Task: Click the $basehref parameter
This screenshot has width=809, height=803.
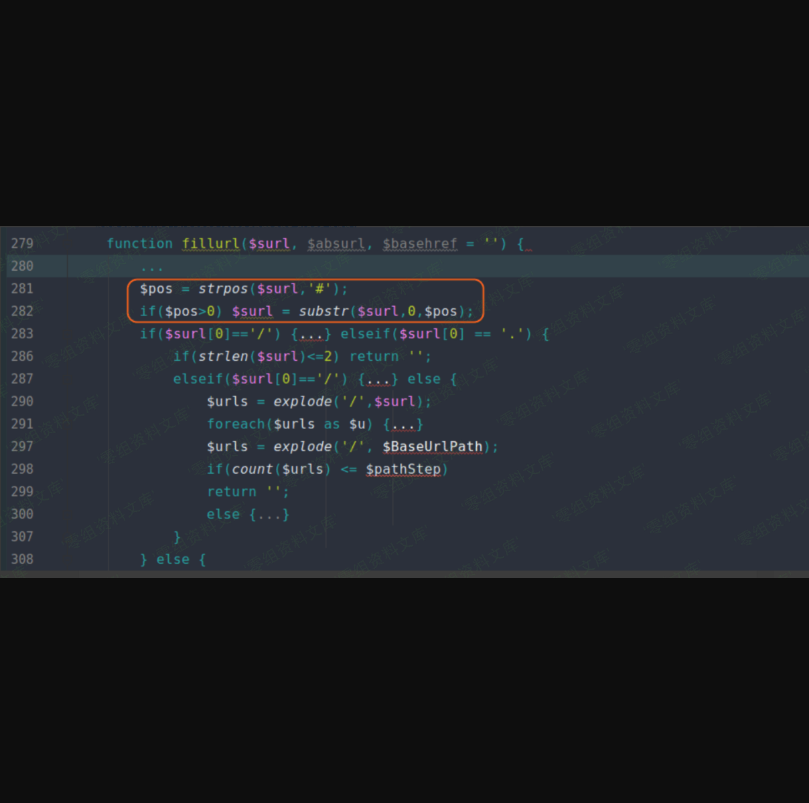Action: [419, 243]
